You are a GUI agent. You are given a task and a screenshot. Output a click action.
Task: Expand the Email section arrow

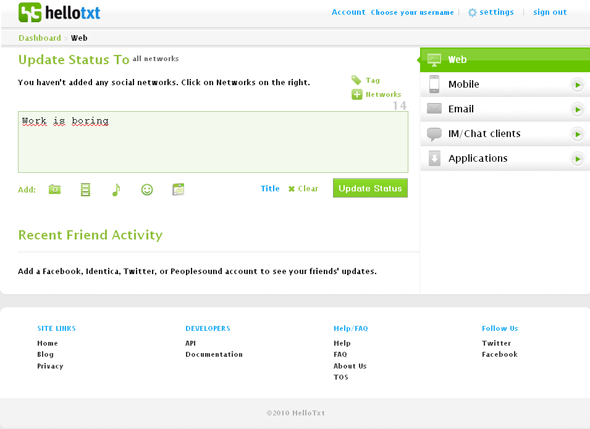click(577, 110)
